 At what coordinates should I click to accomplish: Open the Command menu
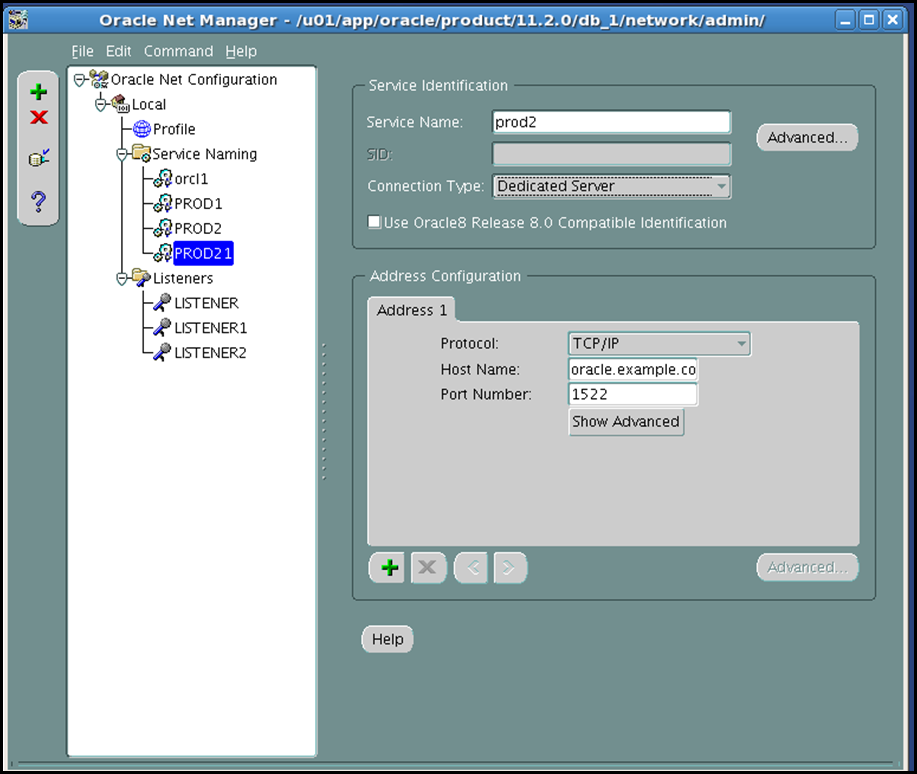pos(178,51)
